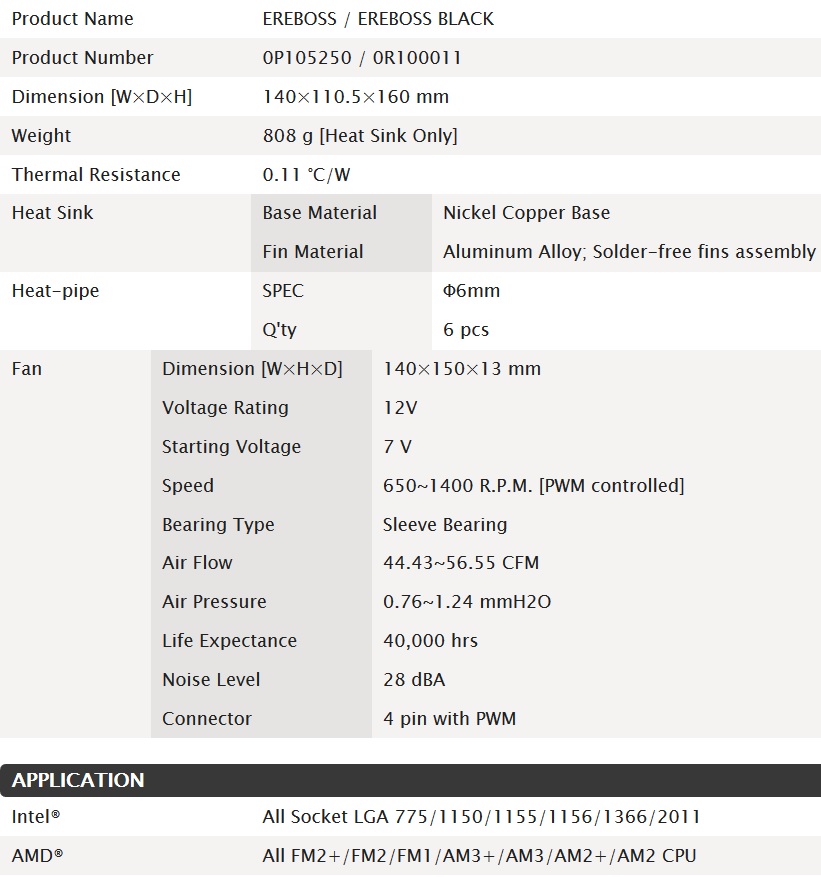Screen dimensions: 821x877
Task: Click the Φ6mm heat-pipe spec value
Action: pos(471,291)
